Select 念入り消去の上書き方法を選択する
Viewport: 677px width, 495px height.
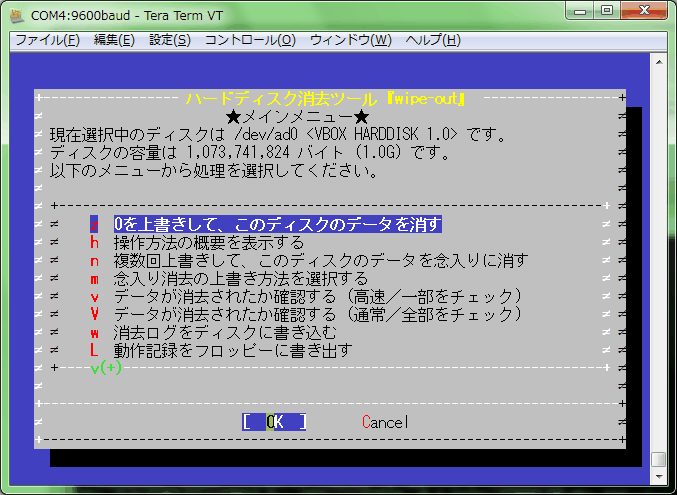point(241,279)
